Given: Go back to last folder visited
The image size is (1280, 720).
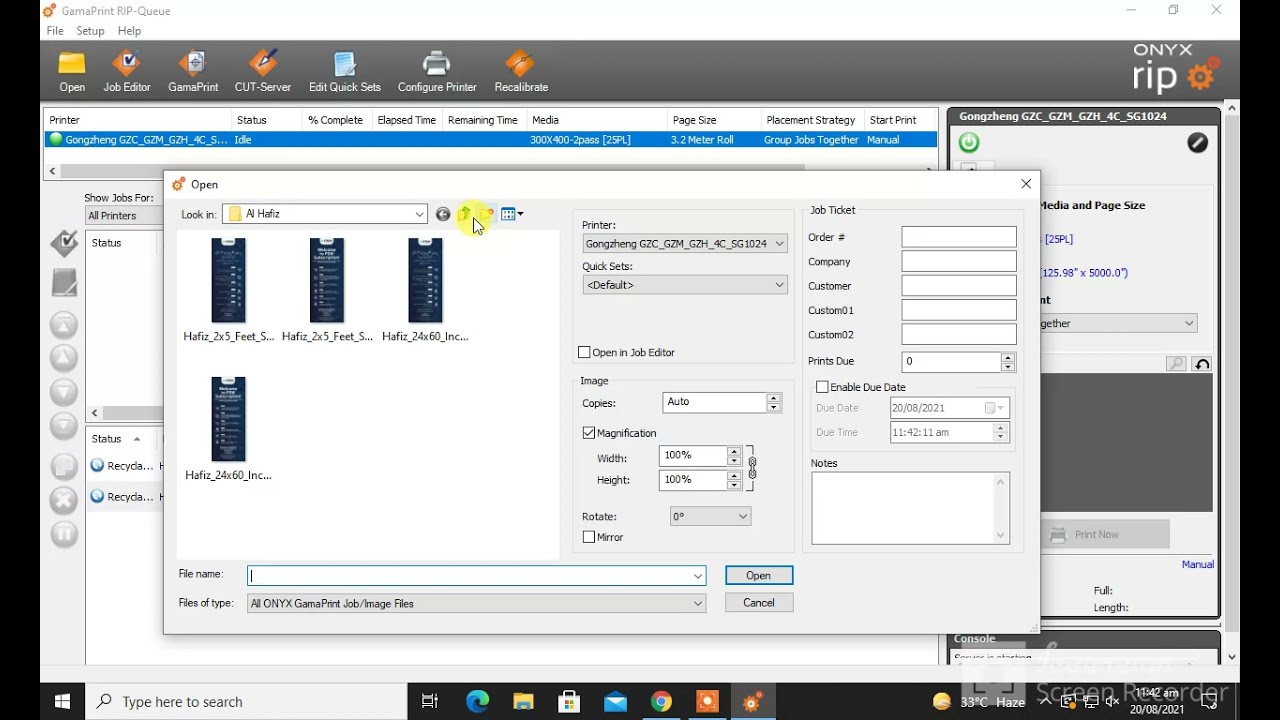Looking at the screenshot, I should pos(443,214).
